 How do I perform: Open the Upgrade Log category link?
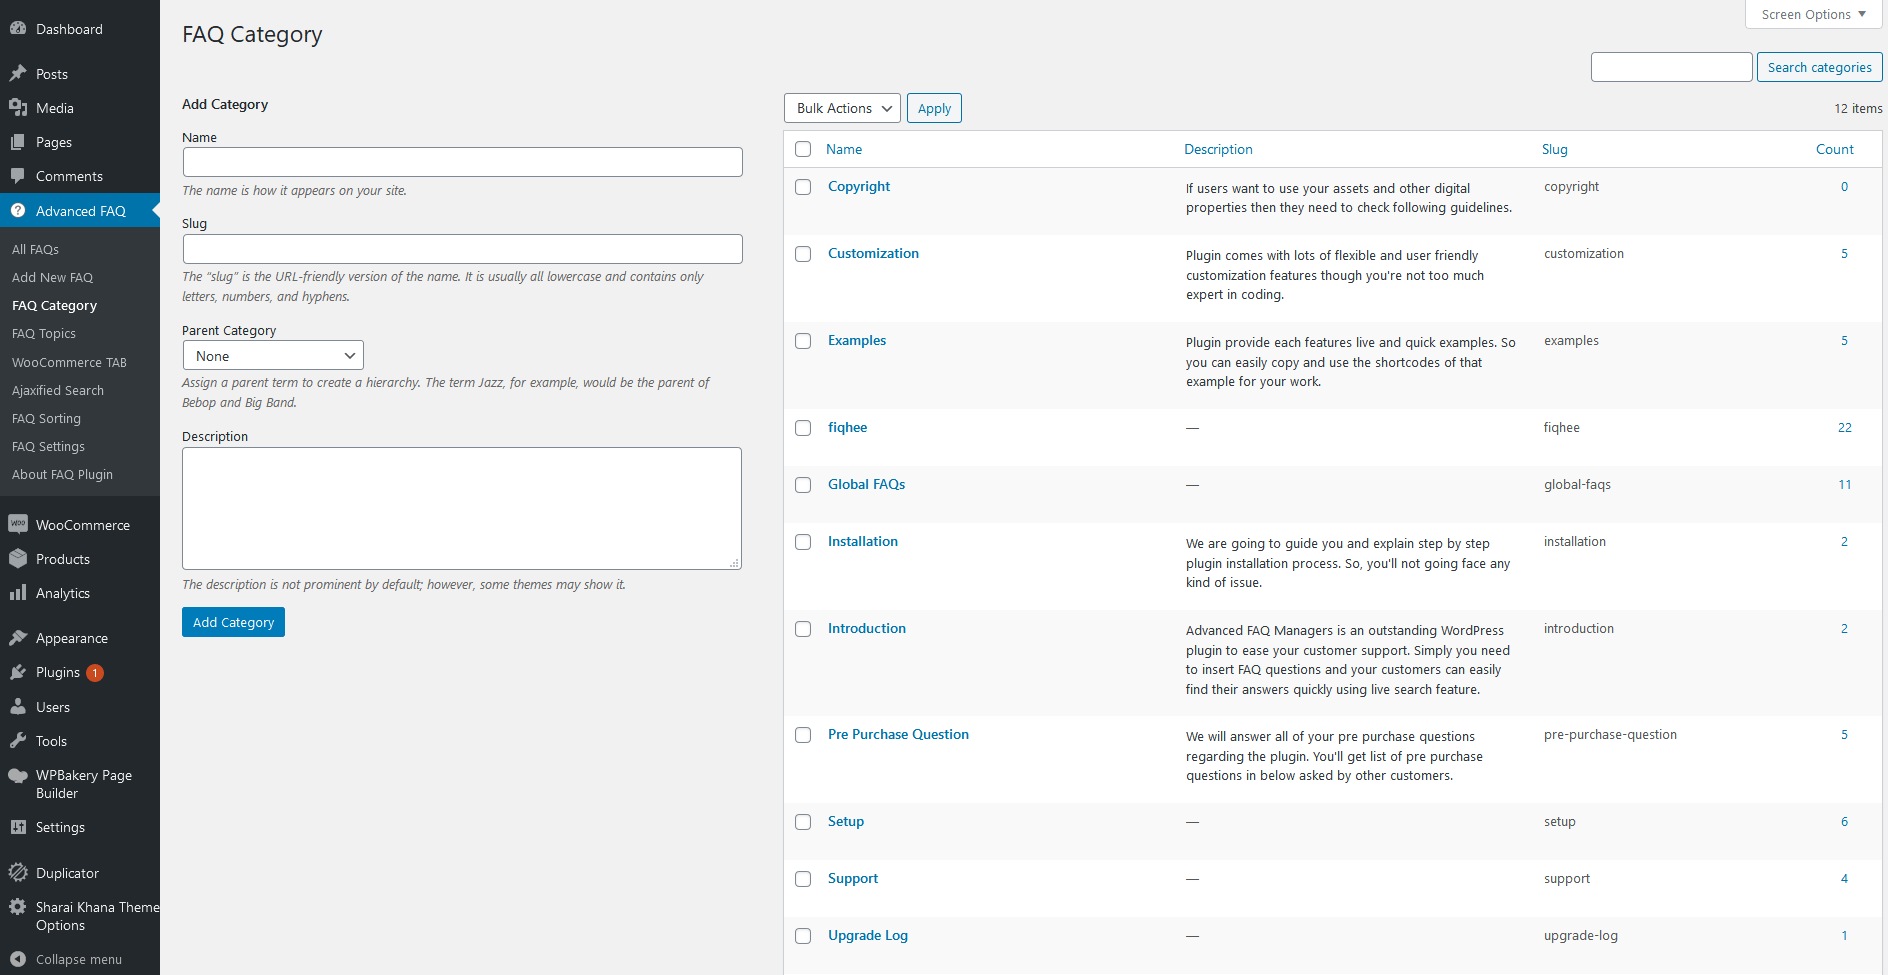click(868, 935)
